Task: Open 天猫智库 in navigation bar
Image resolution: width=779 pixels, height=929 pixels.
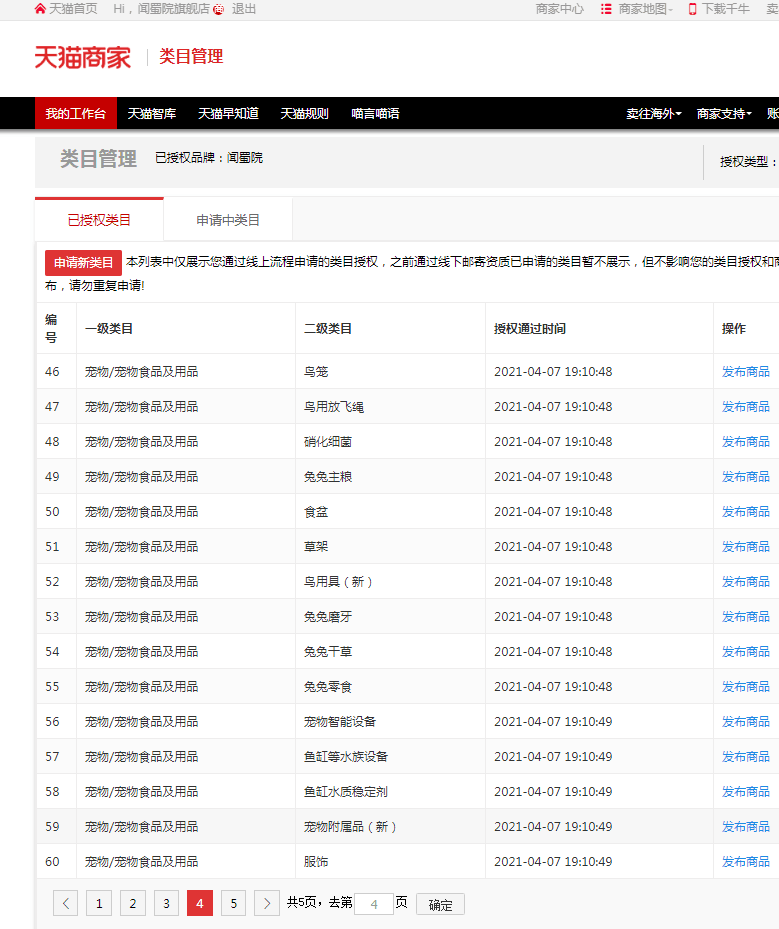Action: (152, 114)
